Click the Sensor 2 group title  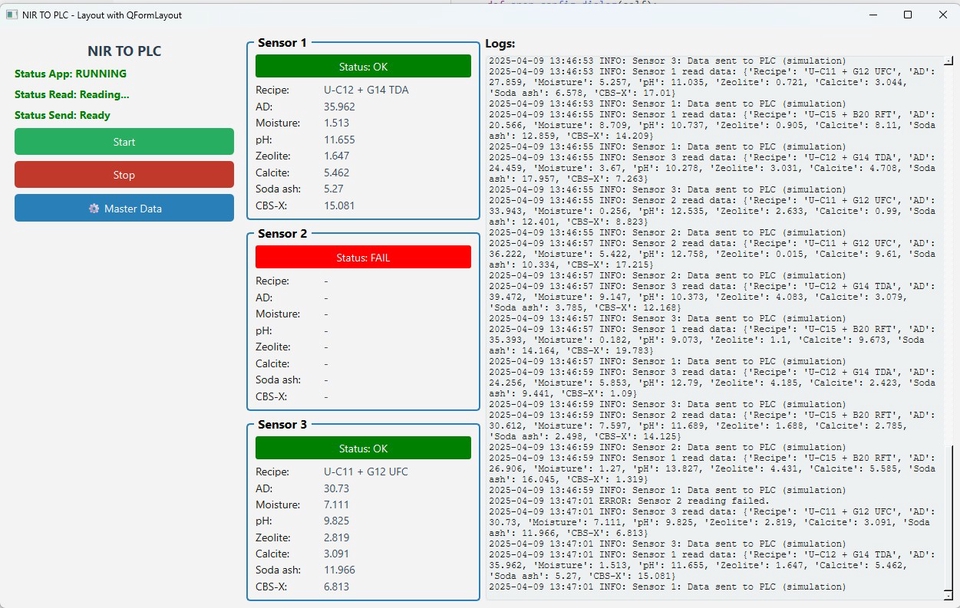pos(283,234)
